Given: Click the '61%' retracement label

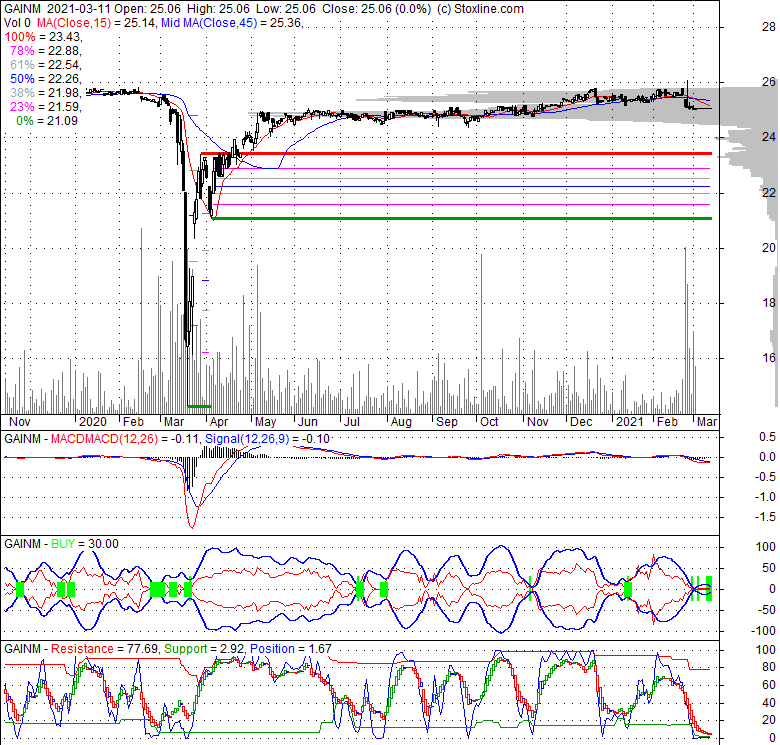Looking at the screenshot, I should (x=22, y=65).
